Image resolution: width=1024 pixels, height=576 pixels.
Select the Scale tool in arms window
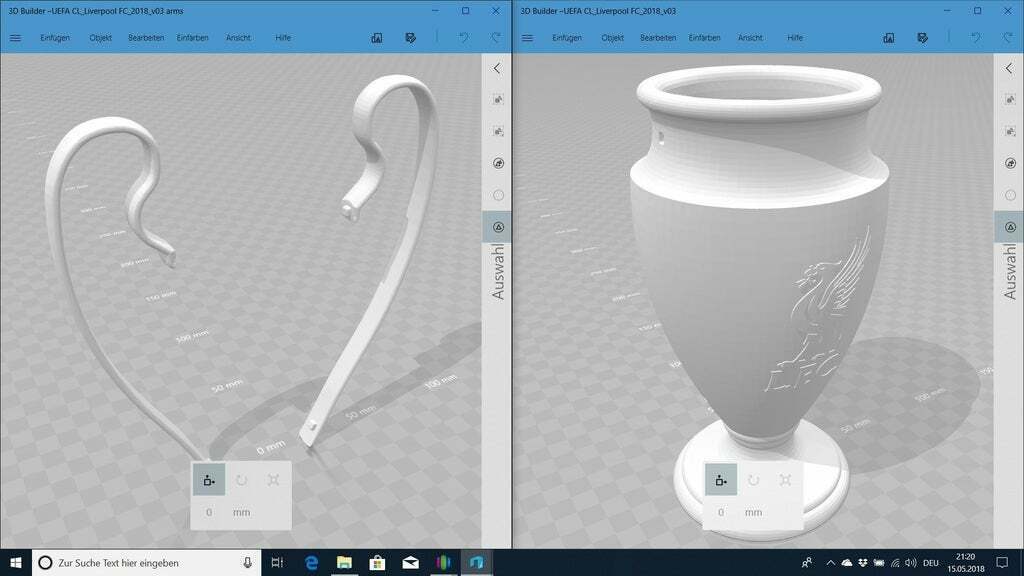[274, 480]
